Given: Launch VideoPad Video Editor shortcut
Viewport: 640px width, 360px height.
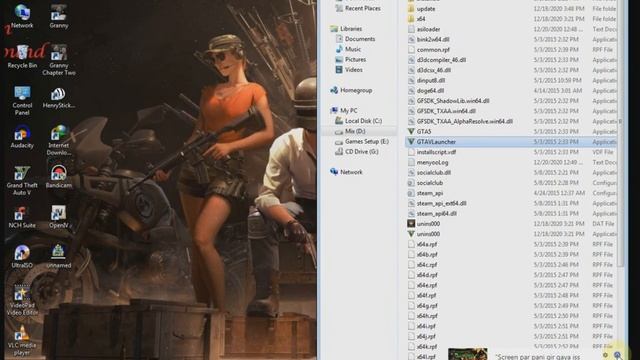Looking at the screenshot, I should coord(22,300).
